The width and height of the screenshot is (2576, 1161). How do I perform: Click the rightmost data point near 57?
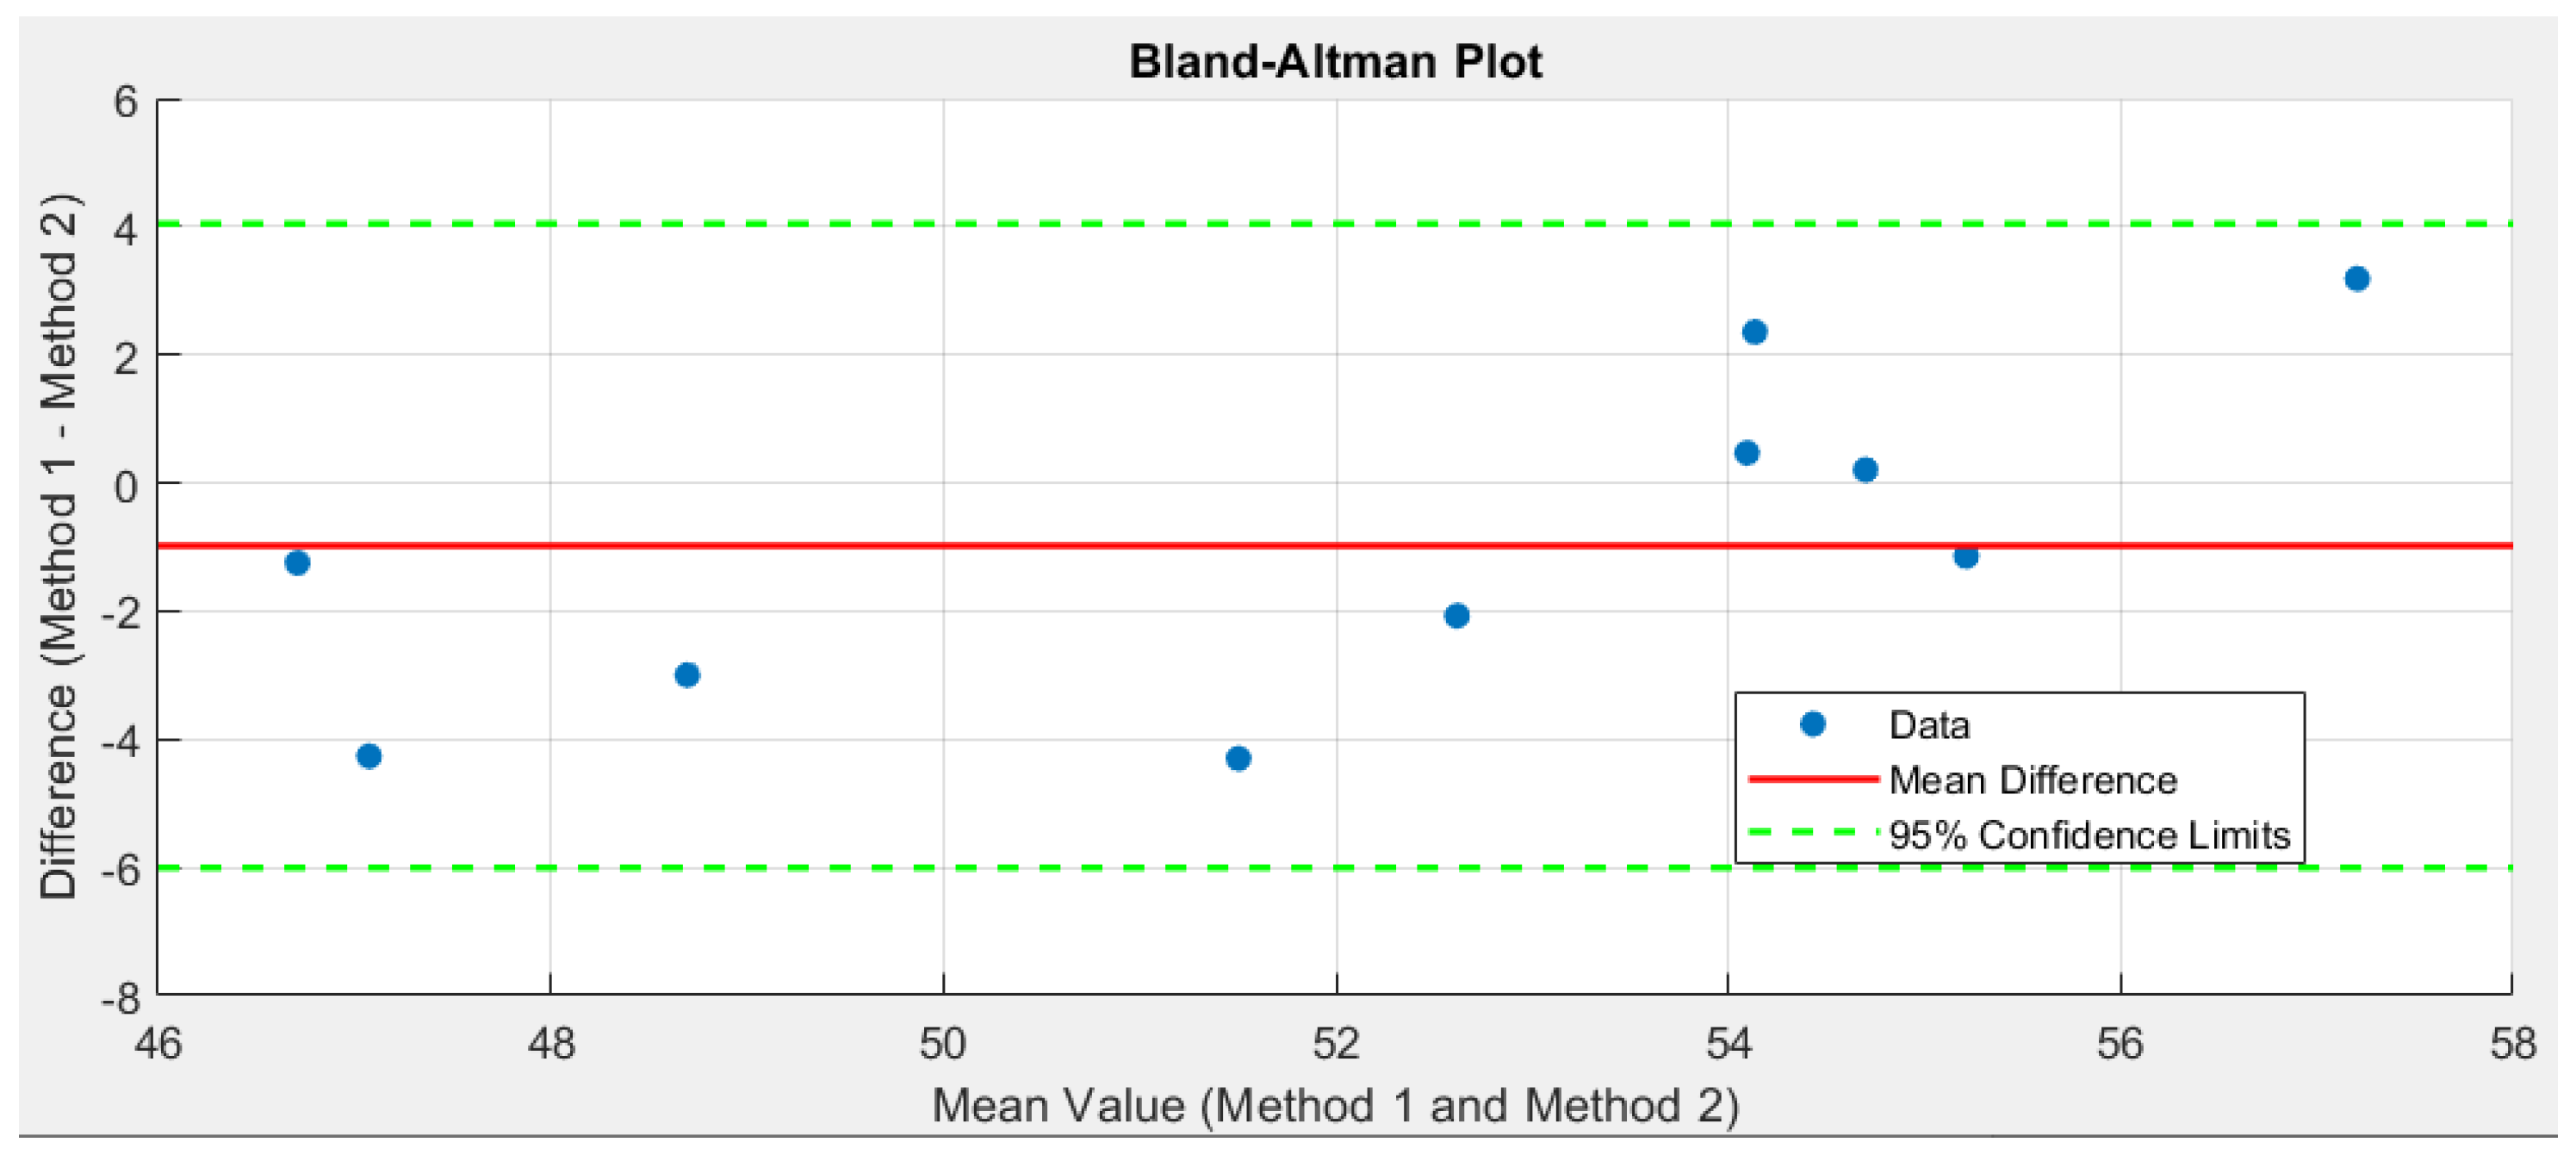click(2357, 279)
